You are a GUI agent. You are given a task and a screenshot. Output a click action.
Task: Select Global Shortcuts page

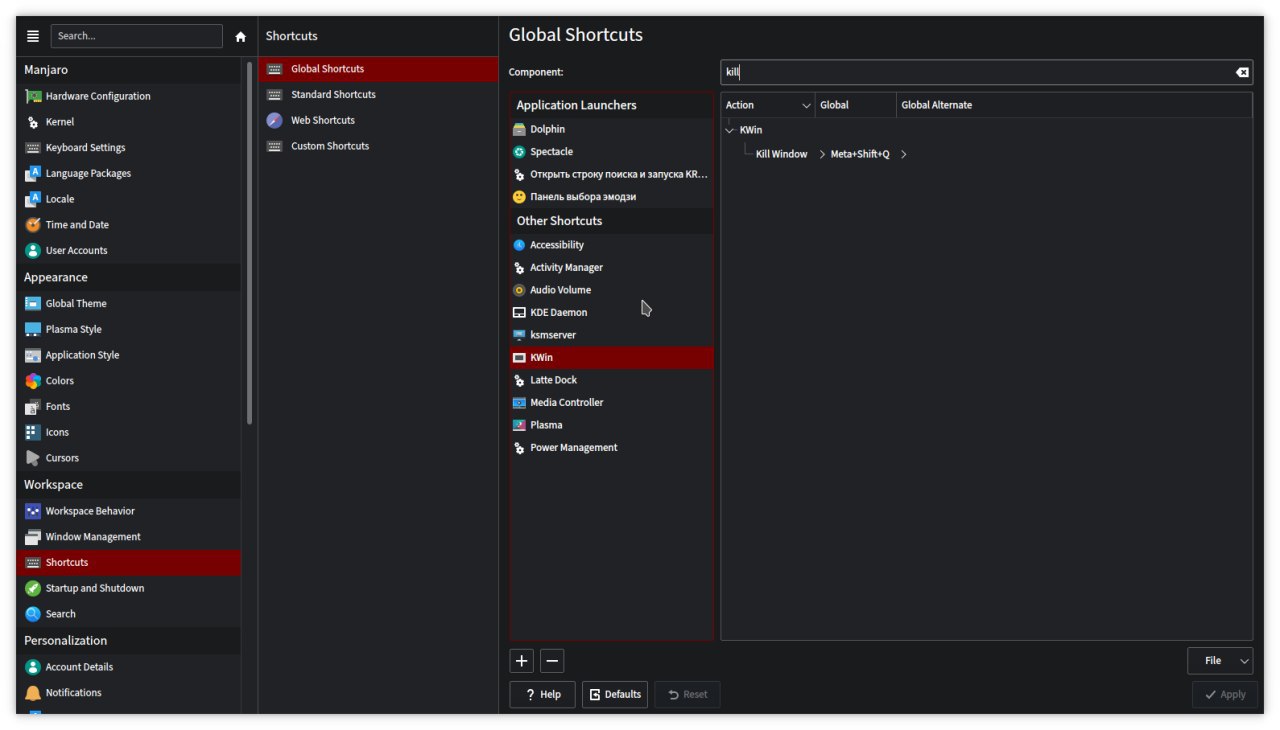point(378,69)
